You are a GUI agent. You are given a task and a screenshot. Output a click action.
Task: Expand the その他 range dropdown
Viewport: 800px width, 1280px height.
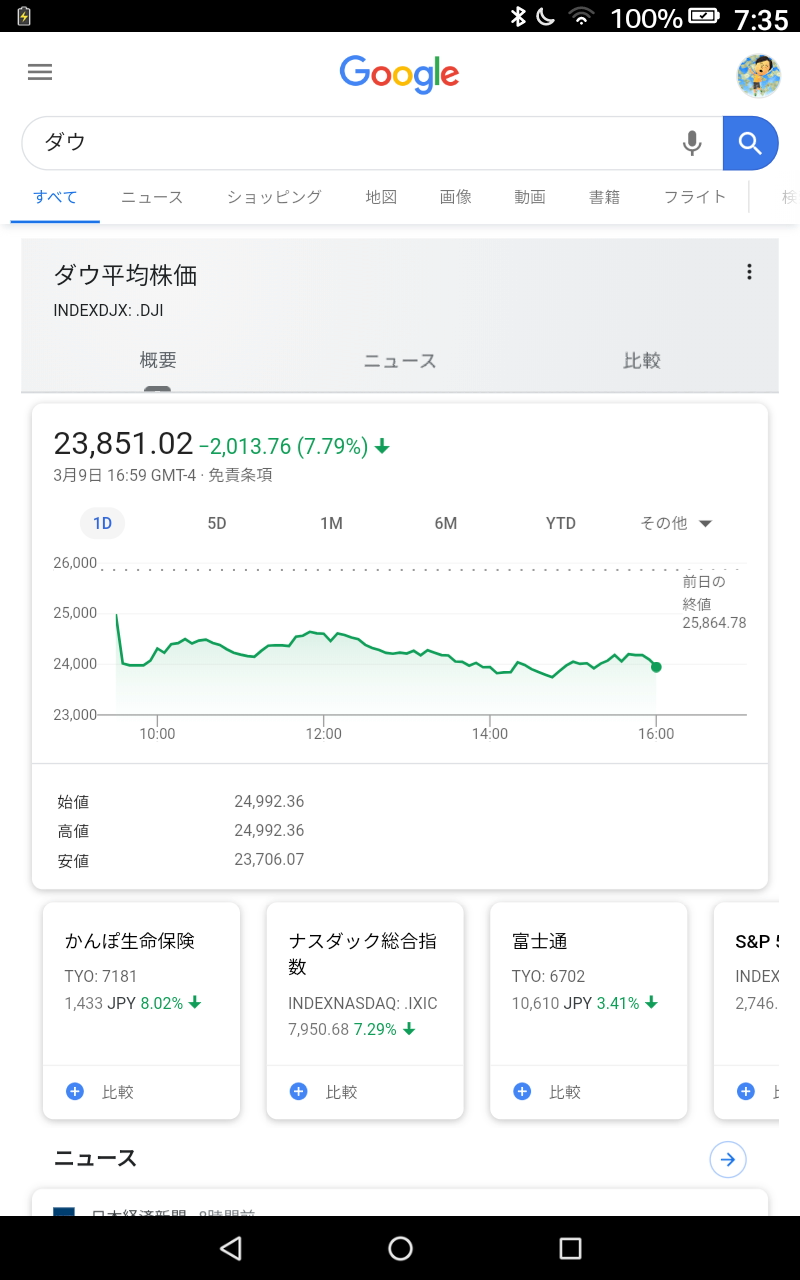click(x=676, y=523)
